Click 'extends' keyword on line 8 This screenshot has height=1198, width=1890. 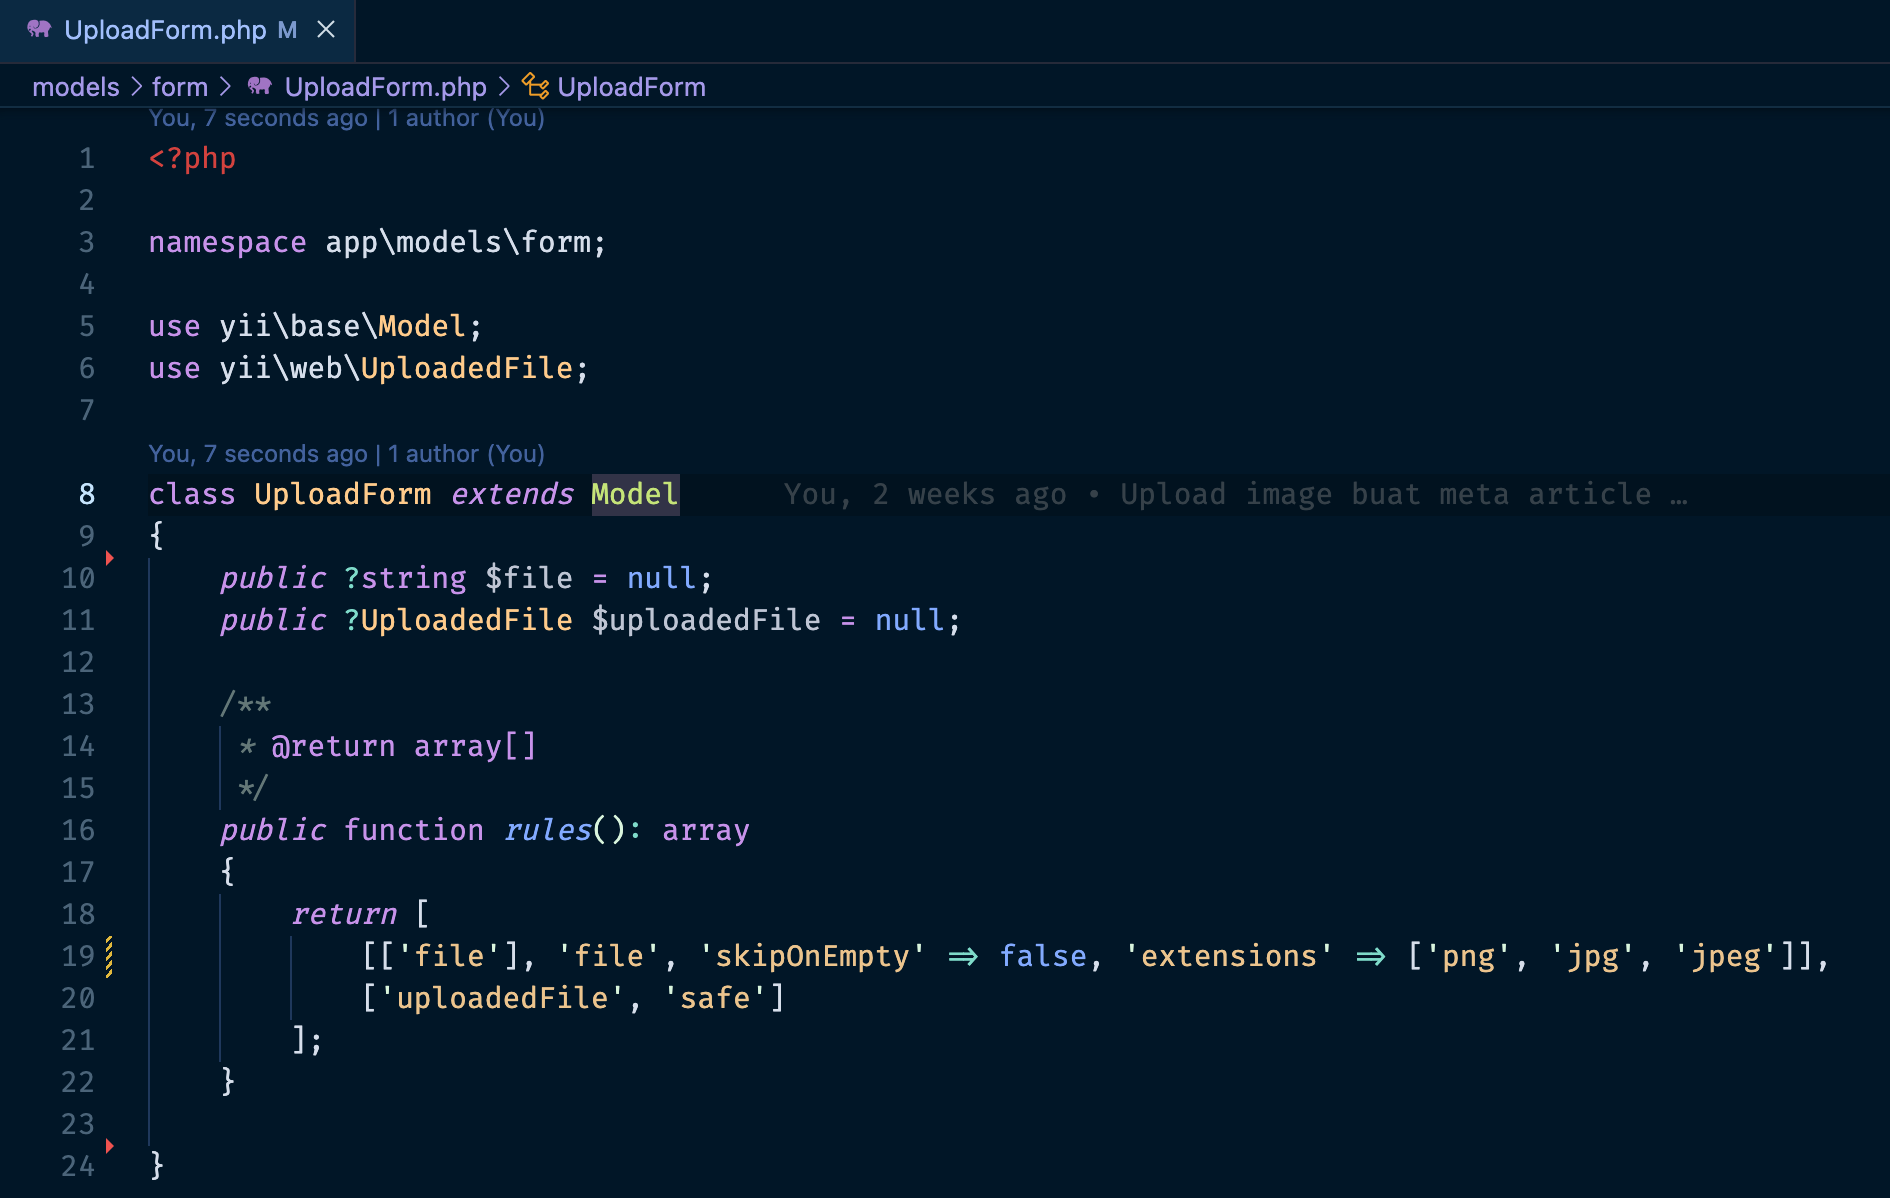[x=512, y=494]
